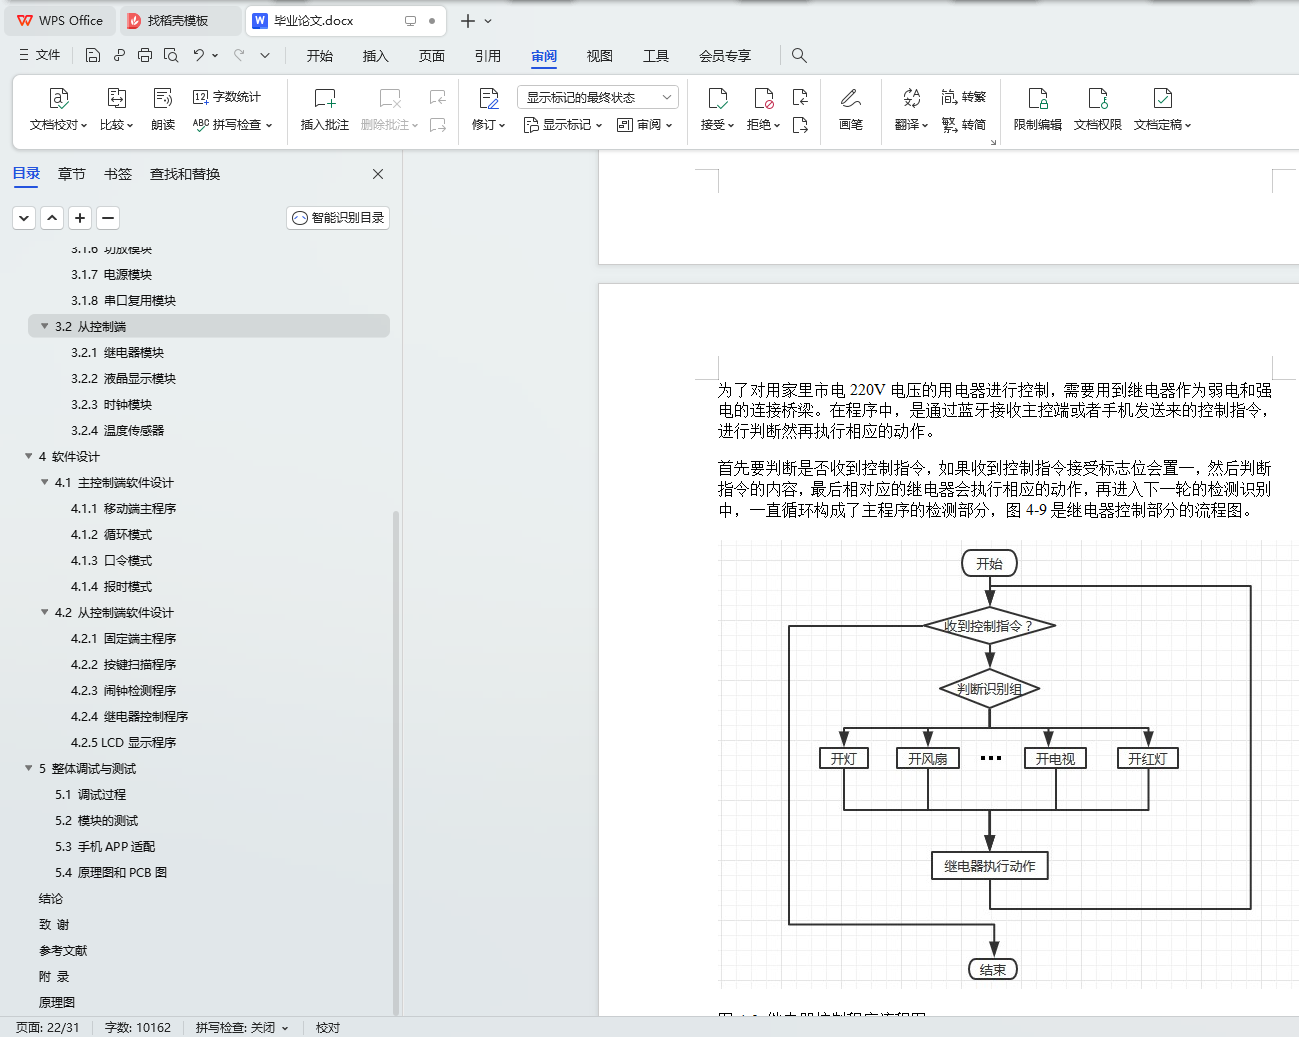
Task: Start 朗读 read aloud
Action: 163,110
